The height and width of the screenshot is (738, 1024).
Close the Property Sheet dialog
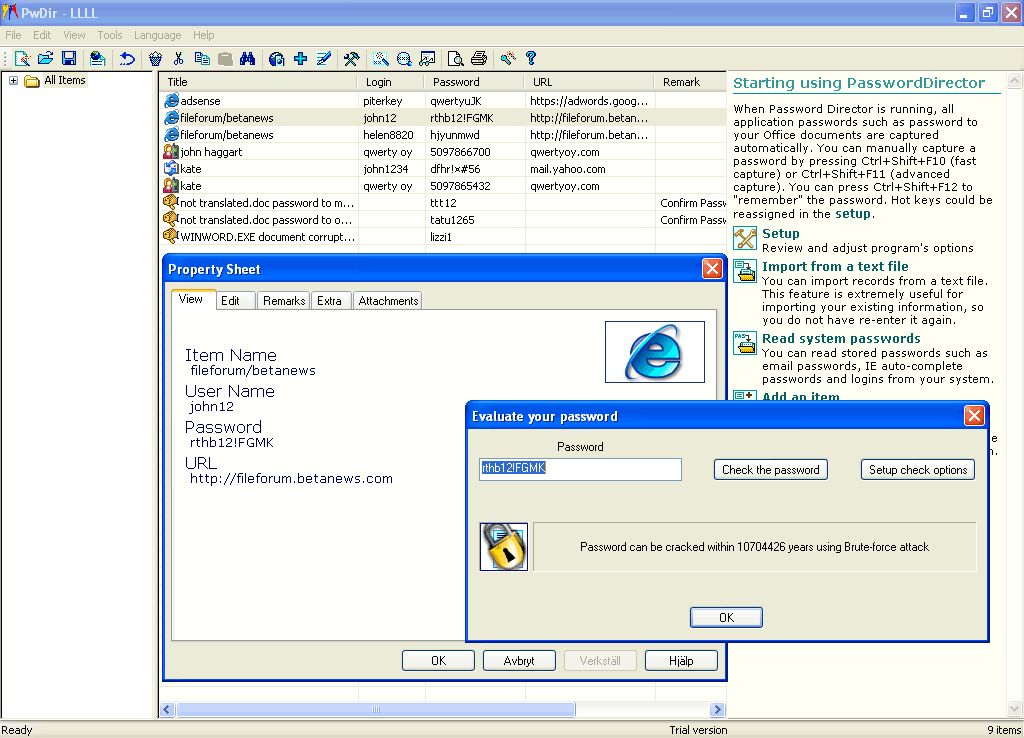[x=712, y=268]
